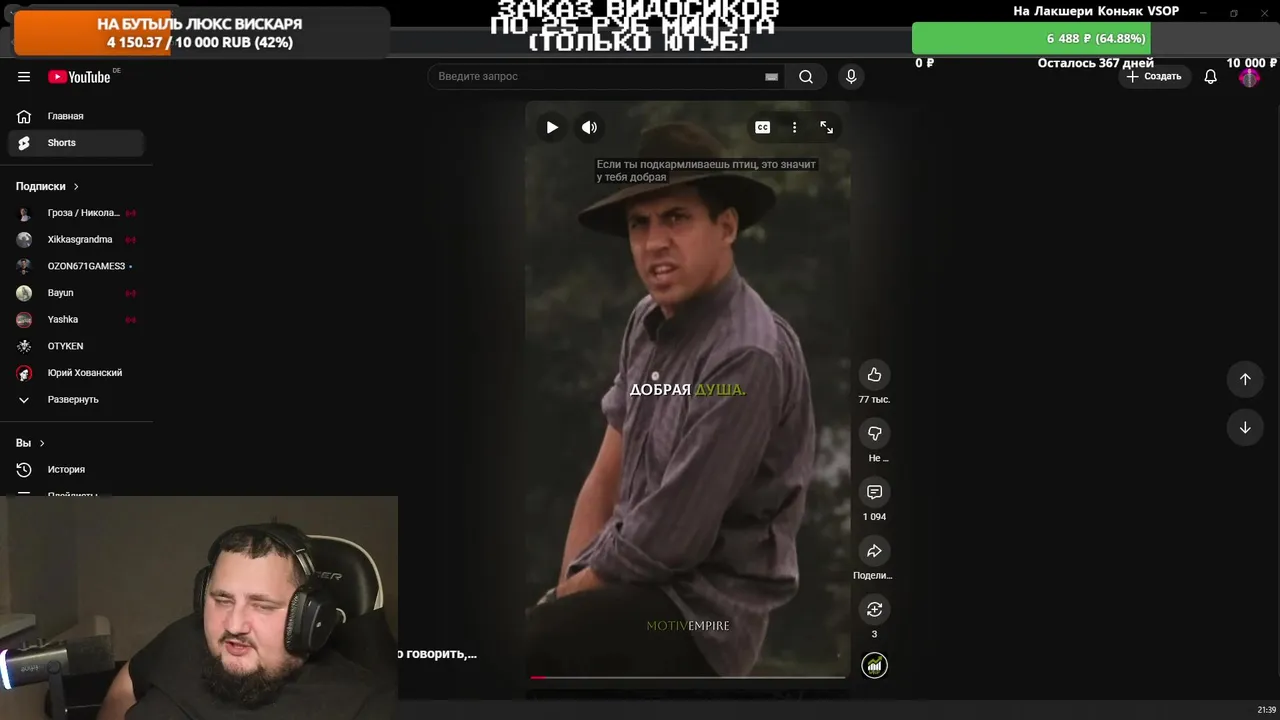The height and width of the screenshot is (720, 1280).
Task: Open the remix button showing 3
Action: (x=874, y=609)
